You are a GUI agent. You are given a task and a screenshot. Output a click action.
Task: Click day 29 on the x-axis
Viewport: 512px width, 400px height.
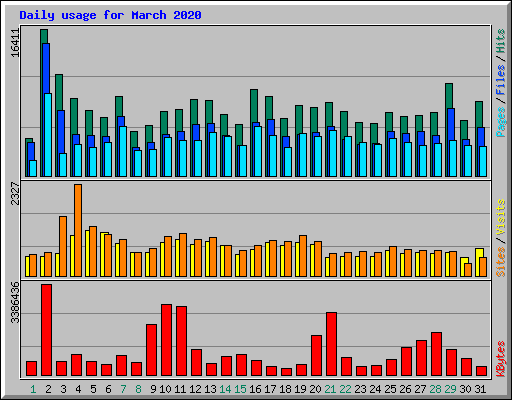pos(450,389)
